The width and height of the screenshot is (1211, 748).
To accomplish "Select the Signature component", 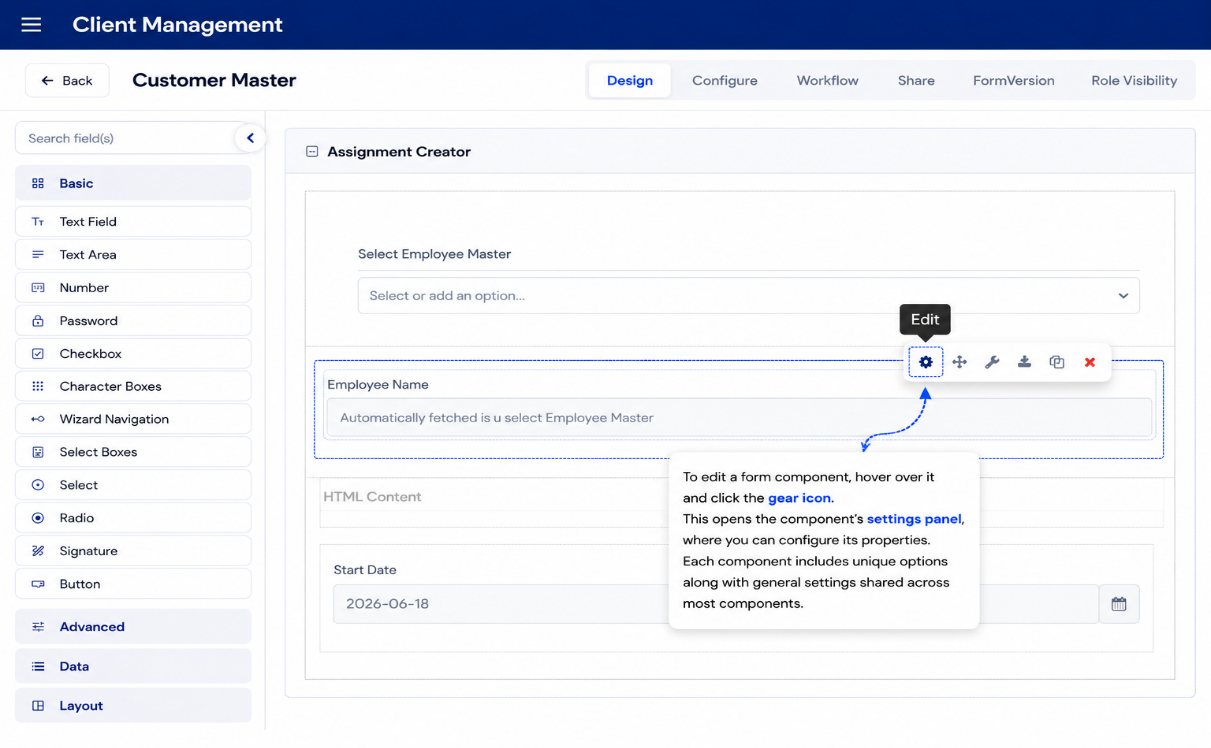I will 133,551.
